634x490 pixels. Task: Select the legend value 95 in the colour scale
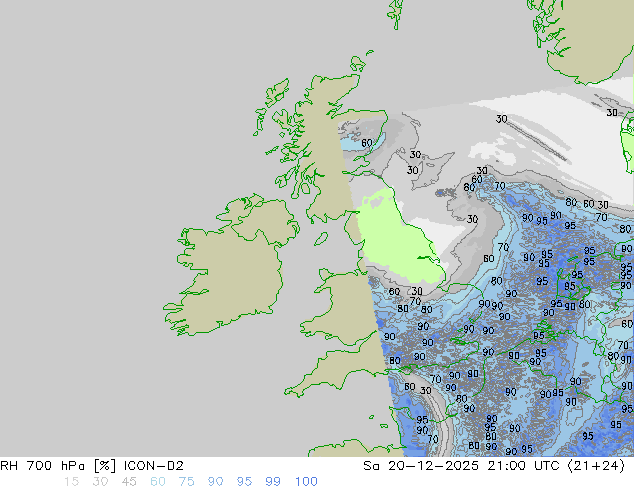coord(244,482)
